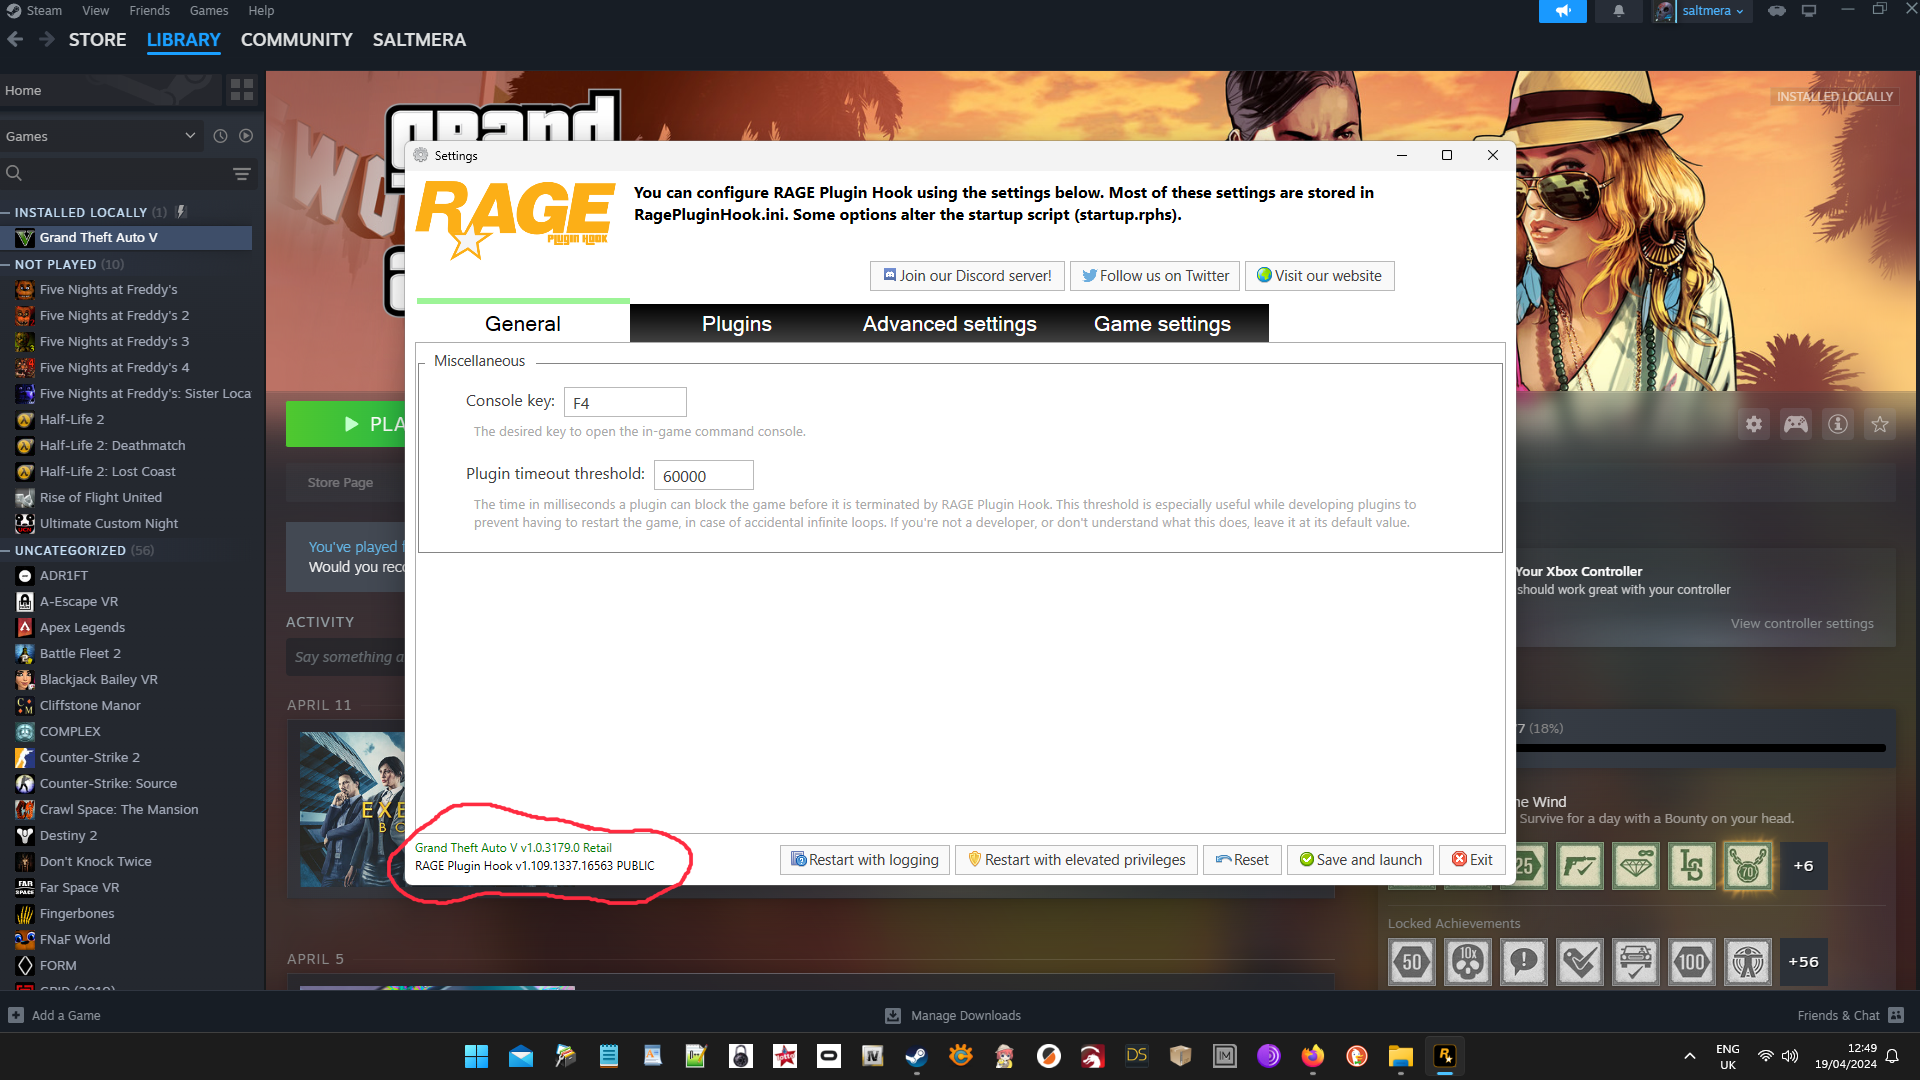1920x1080 pixels.
Task: Switch to the Plugins tab
Action: click(736, 324)
